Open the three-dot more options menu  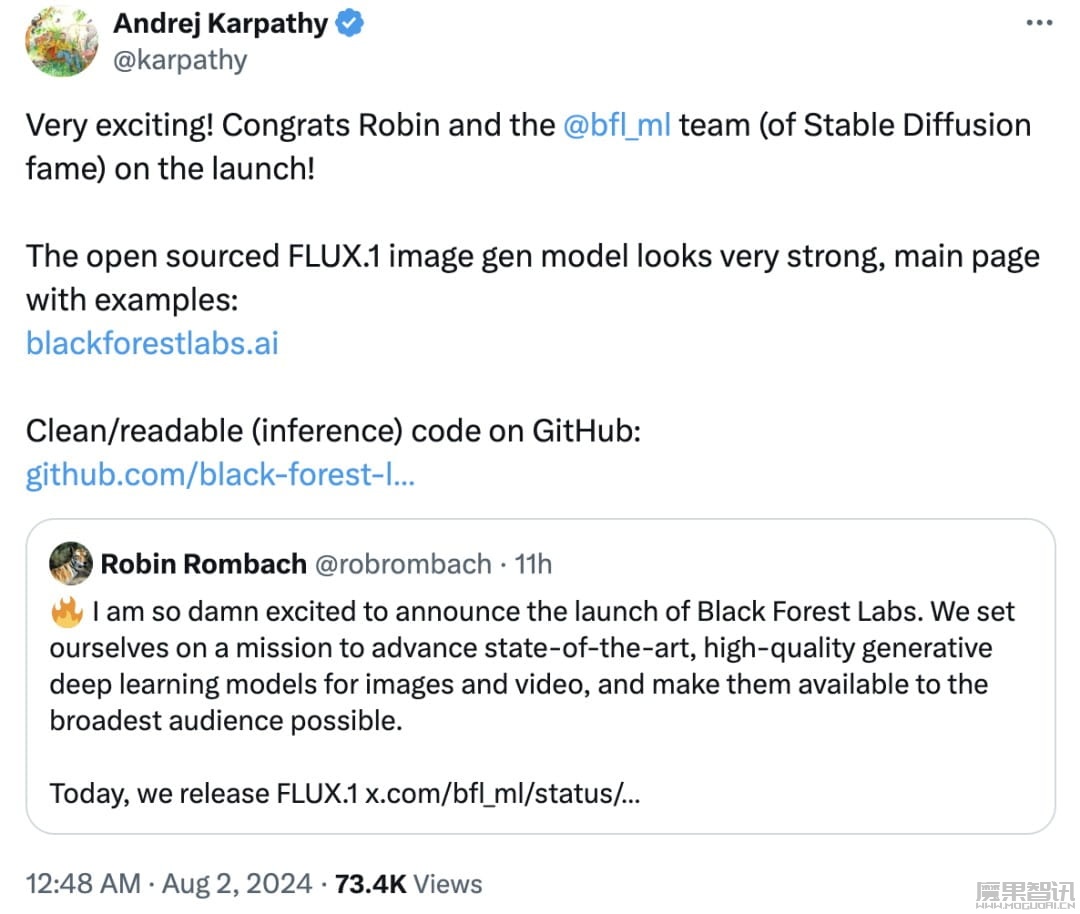(1039, 23)
